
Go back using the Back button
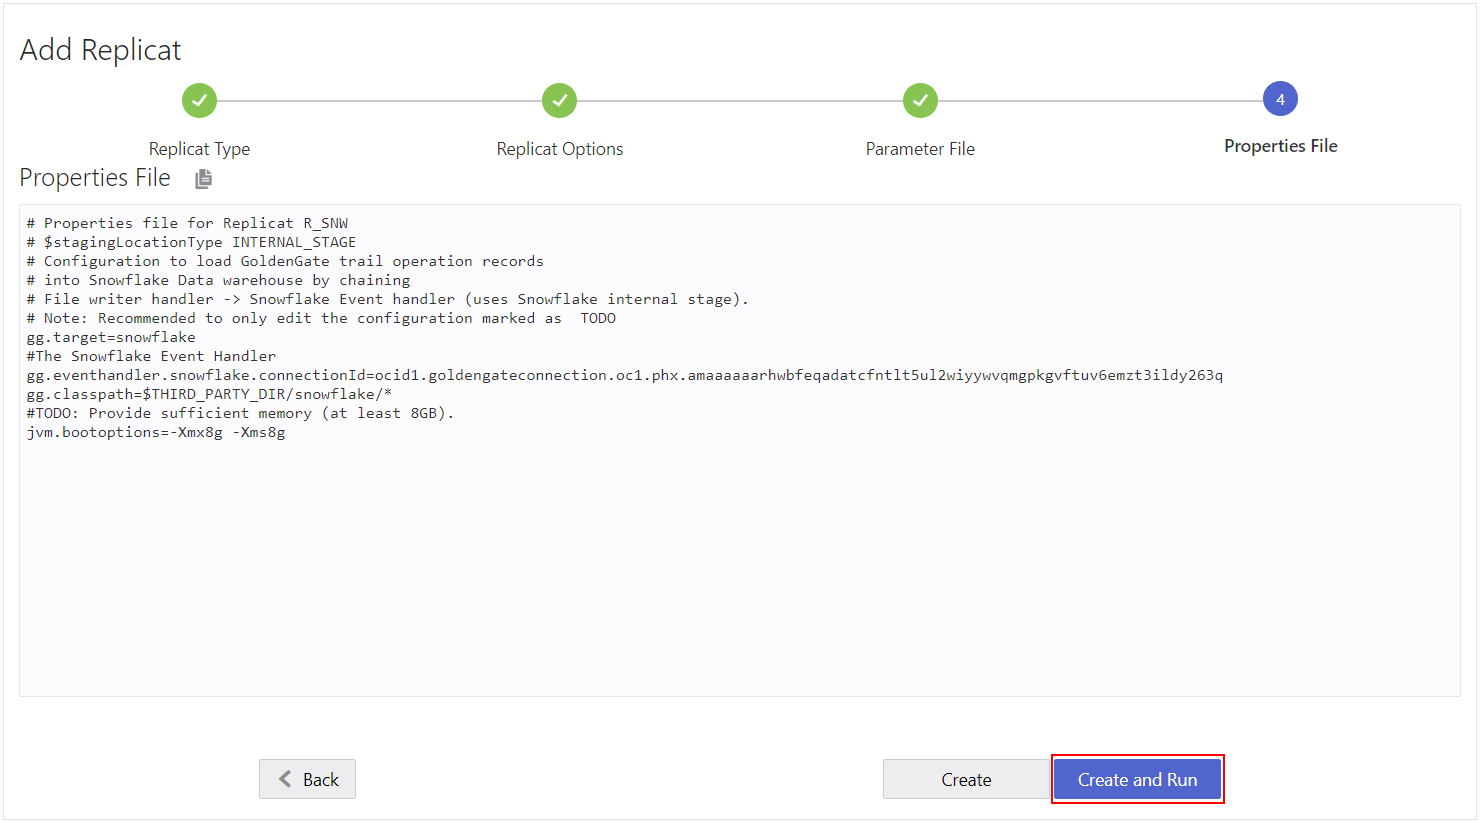pos(307,779)
